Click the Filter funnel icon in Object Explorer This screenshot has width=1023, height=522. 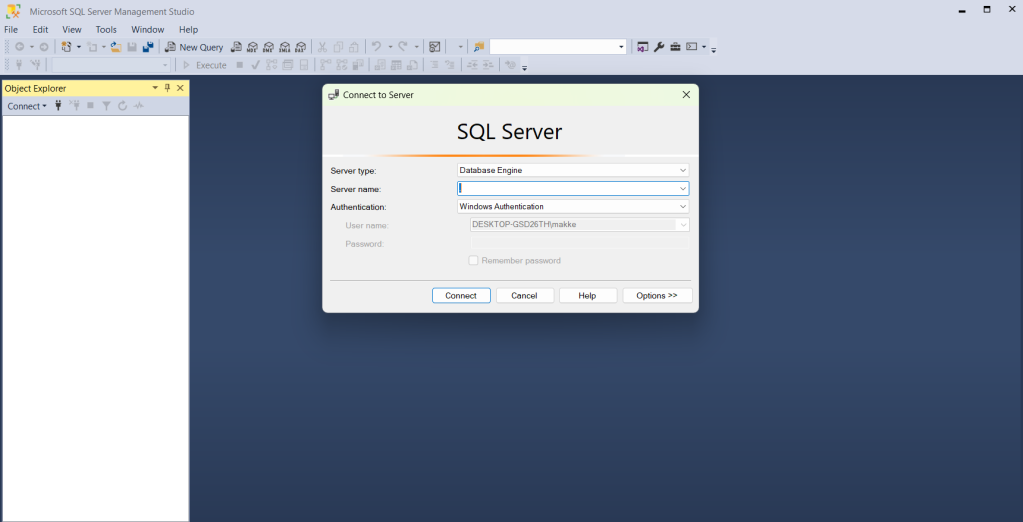pyautogui.click(x=106, y=106)
